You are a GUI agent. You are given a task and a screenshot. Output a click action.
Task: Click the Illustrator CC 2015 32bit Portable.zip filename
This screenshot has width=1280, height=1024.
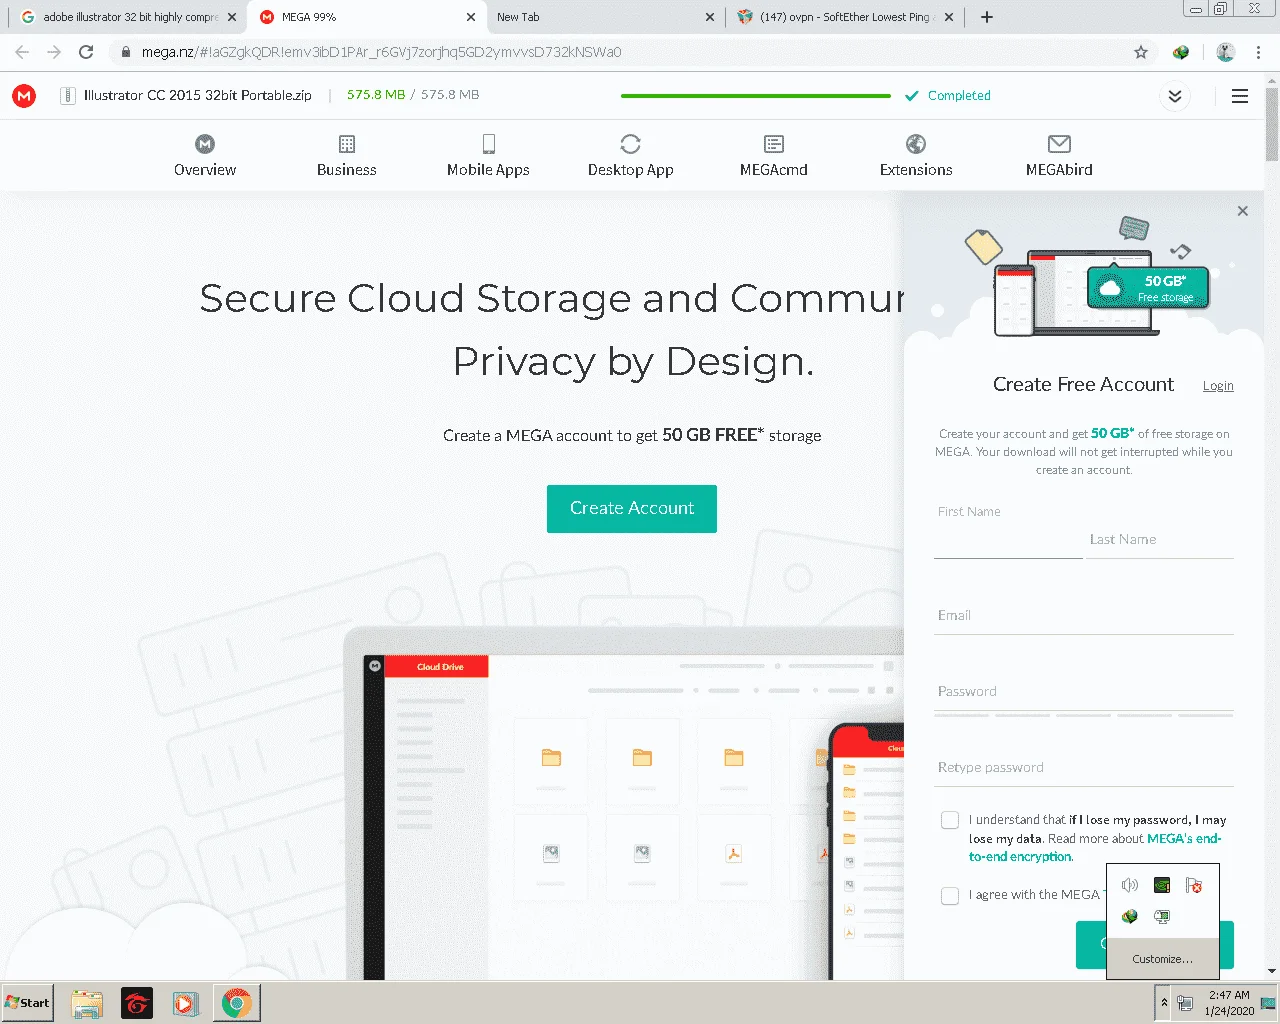click(198, 96)
